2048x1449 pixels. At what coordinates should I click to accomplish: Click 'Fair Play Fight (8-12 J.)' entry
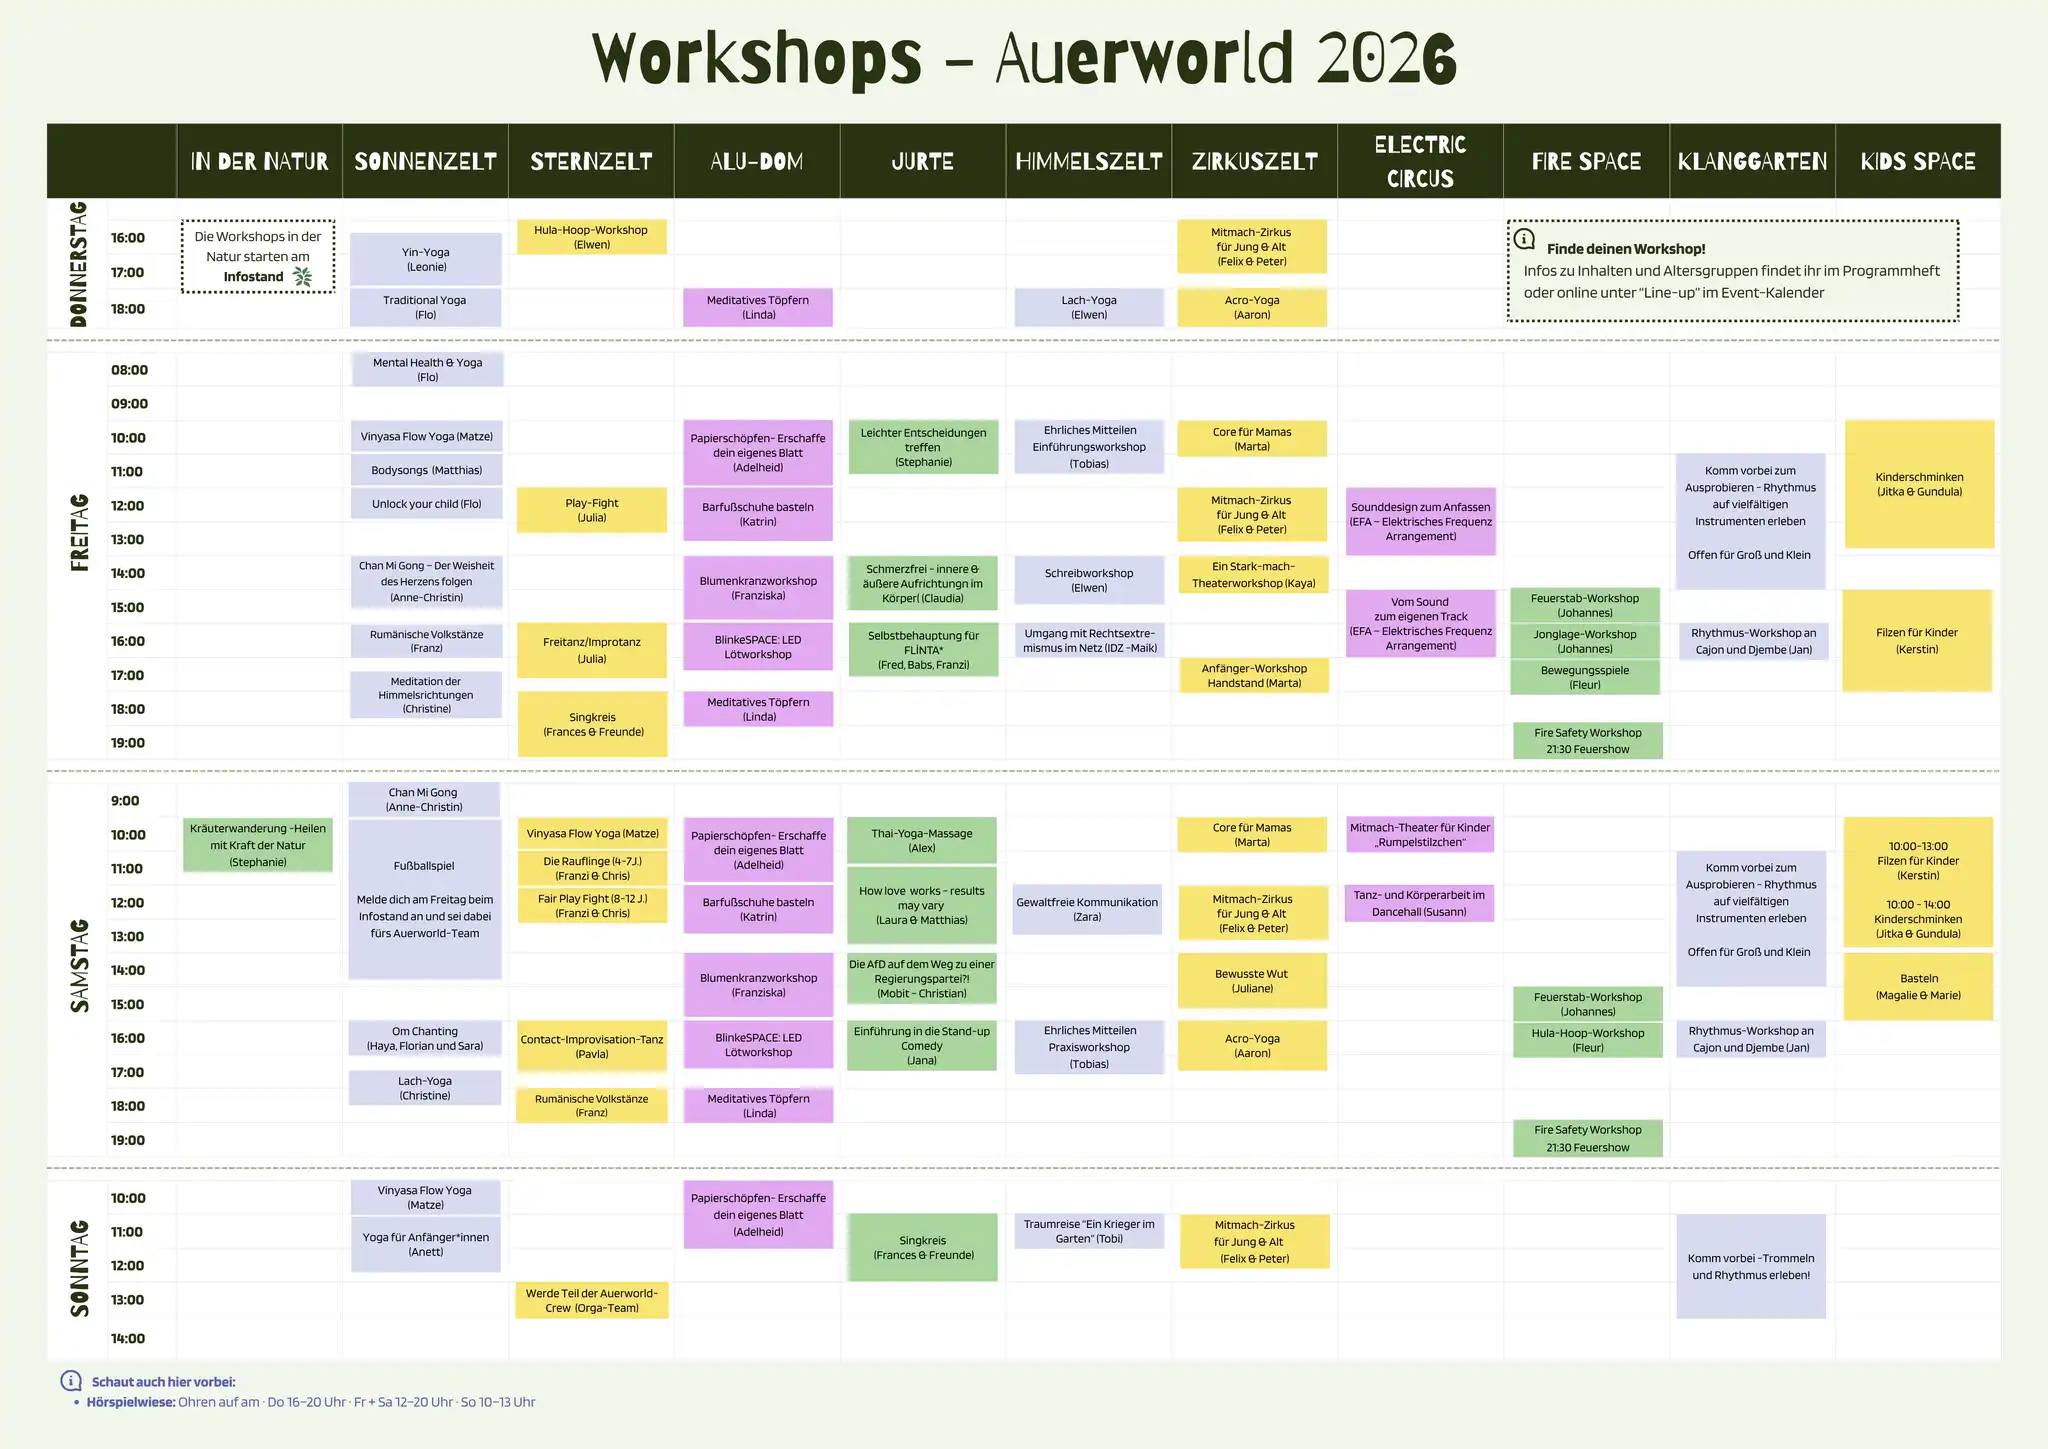coord(593,905)
